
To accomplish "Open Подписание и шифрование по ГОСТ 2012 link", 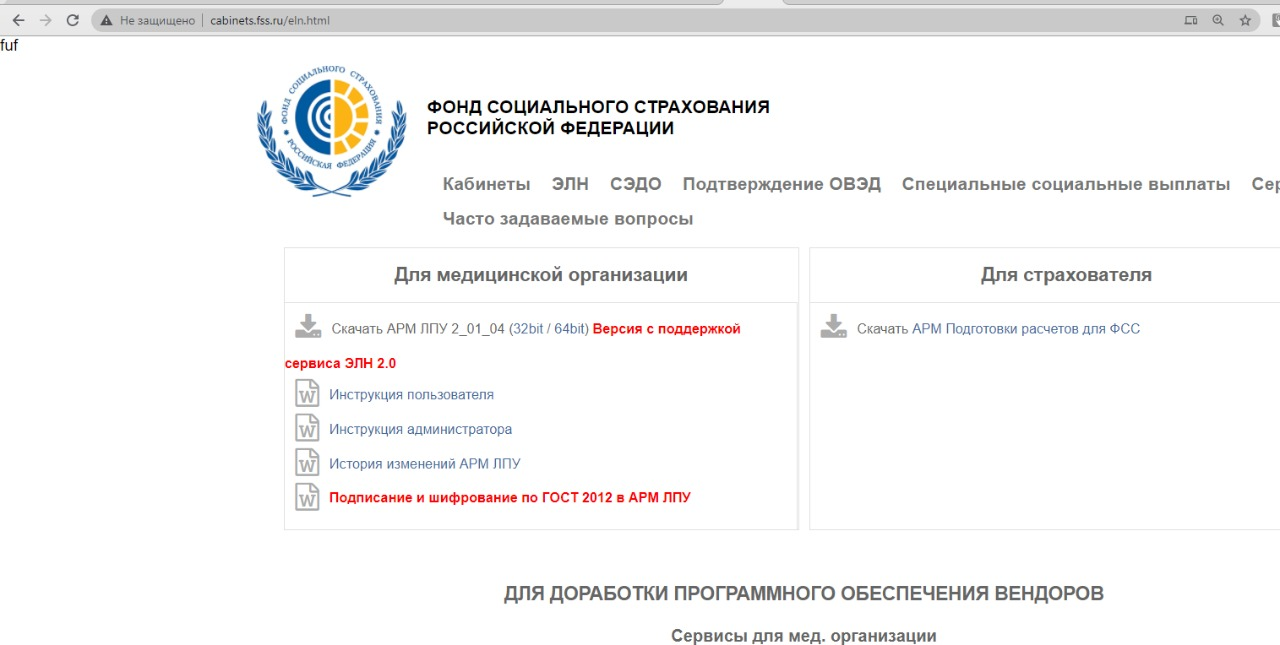I will 510,497.
